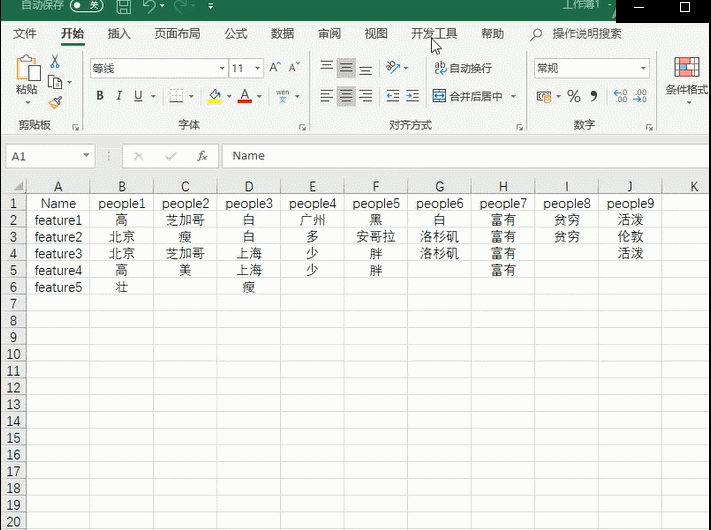The image size is (711, 530).
Task: Click the Redo arrow icon
Action: click(x=181, y=6)
